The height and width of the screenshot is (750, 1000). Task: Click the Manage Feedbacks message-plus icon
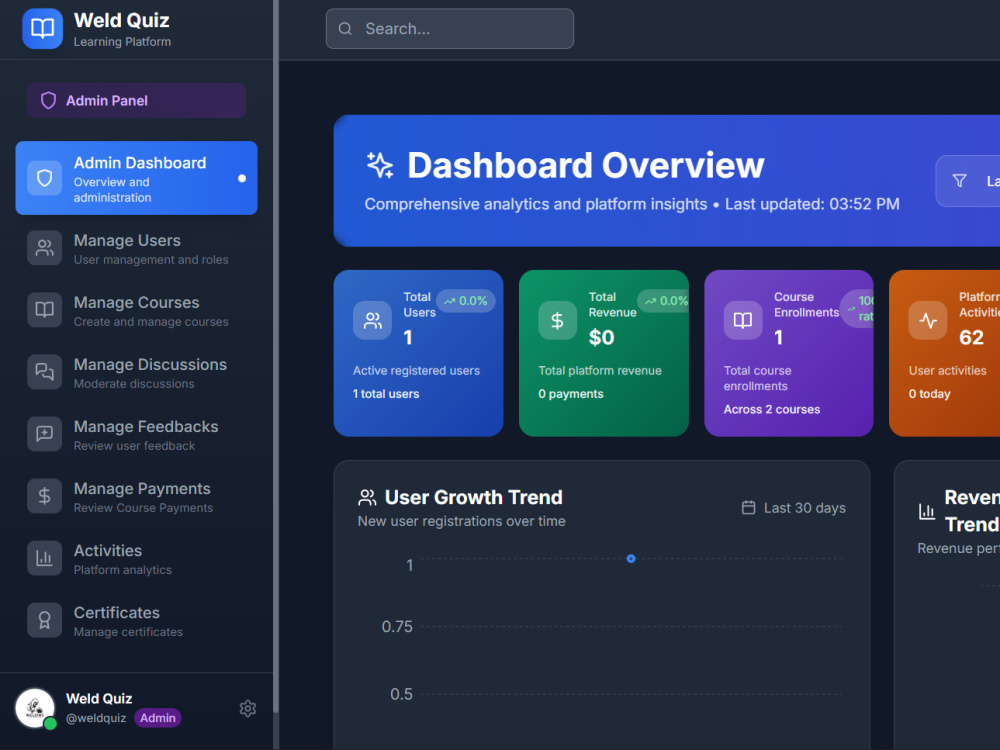45,434
